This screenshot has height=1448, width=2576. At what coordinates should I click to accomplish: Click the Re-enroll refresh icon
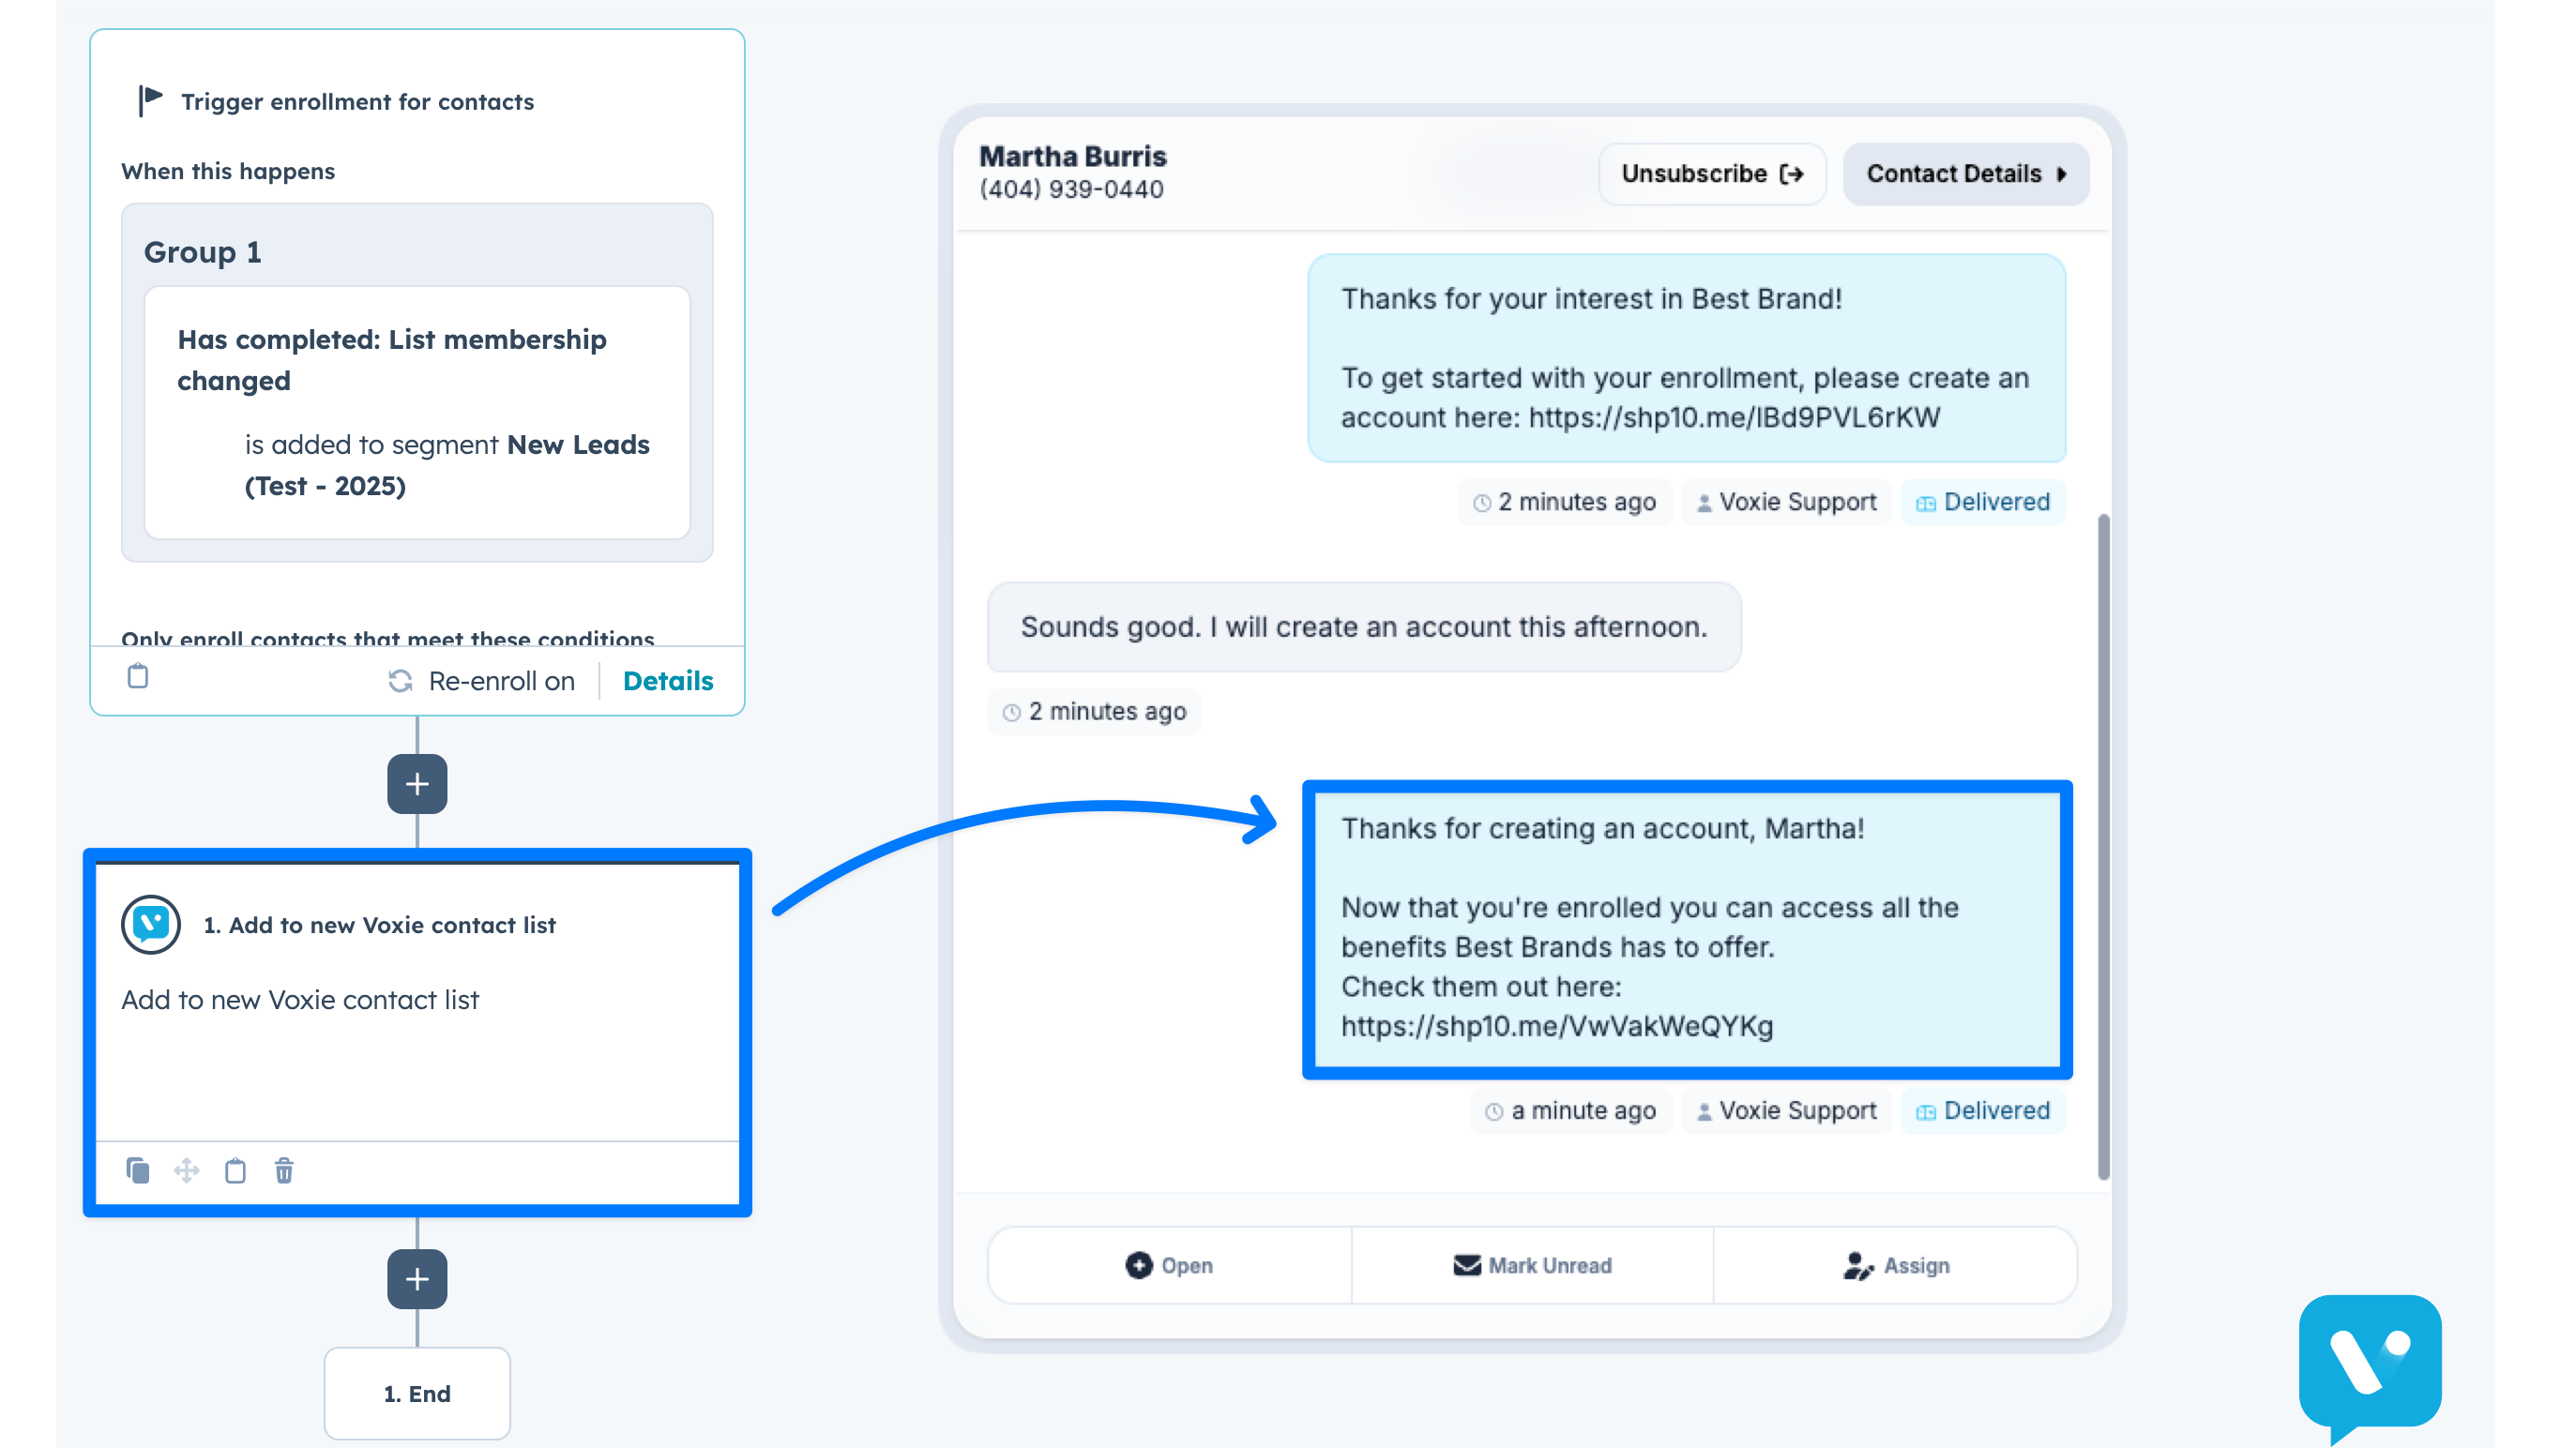[x=400, y=682]
